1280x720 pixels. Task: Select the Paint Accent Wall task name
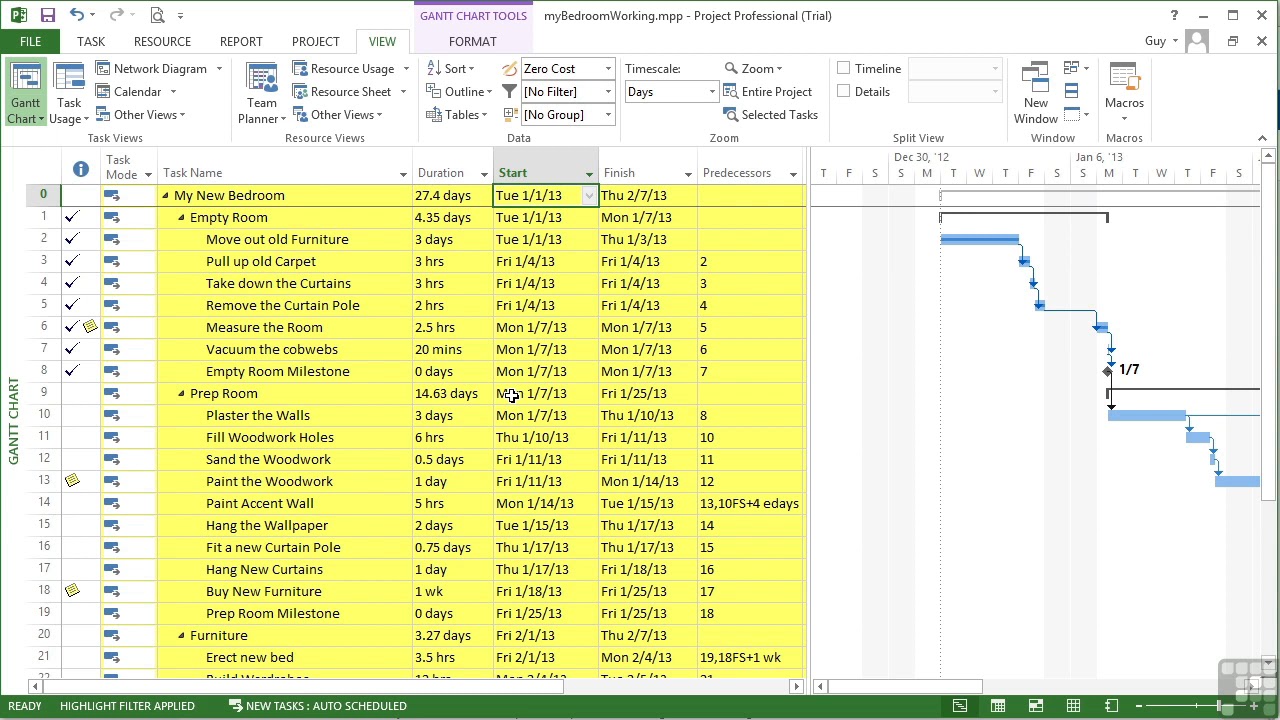(x=260, y=504)
